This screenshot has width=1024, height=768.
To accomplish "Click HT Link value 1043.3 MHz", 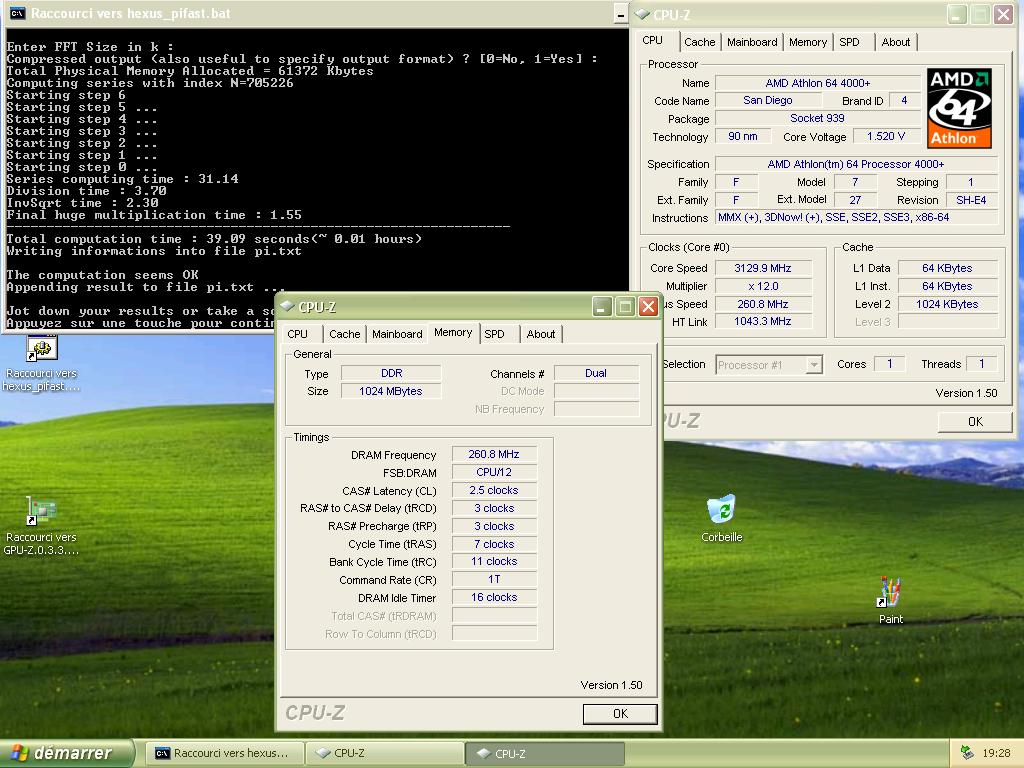I will point(763,321).
